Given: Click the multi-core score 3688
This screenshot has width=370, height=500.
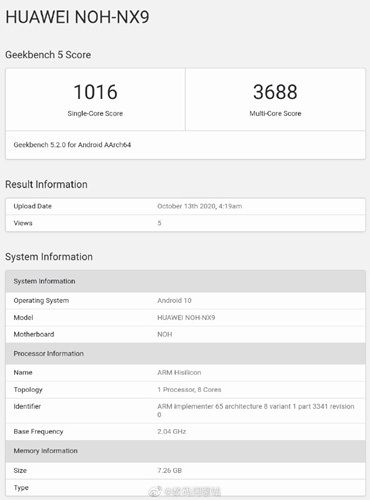Looking at the screenshot, I should tap(275, 92).
